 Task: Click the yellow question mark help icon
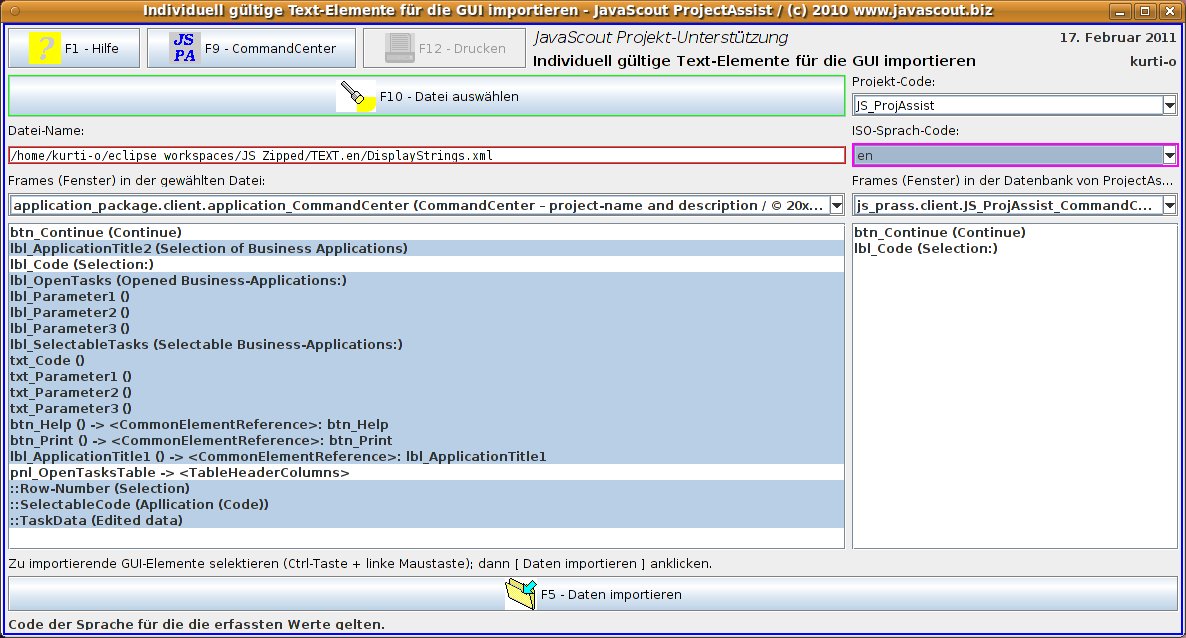pyautogui.click(x=44, y=48)
